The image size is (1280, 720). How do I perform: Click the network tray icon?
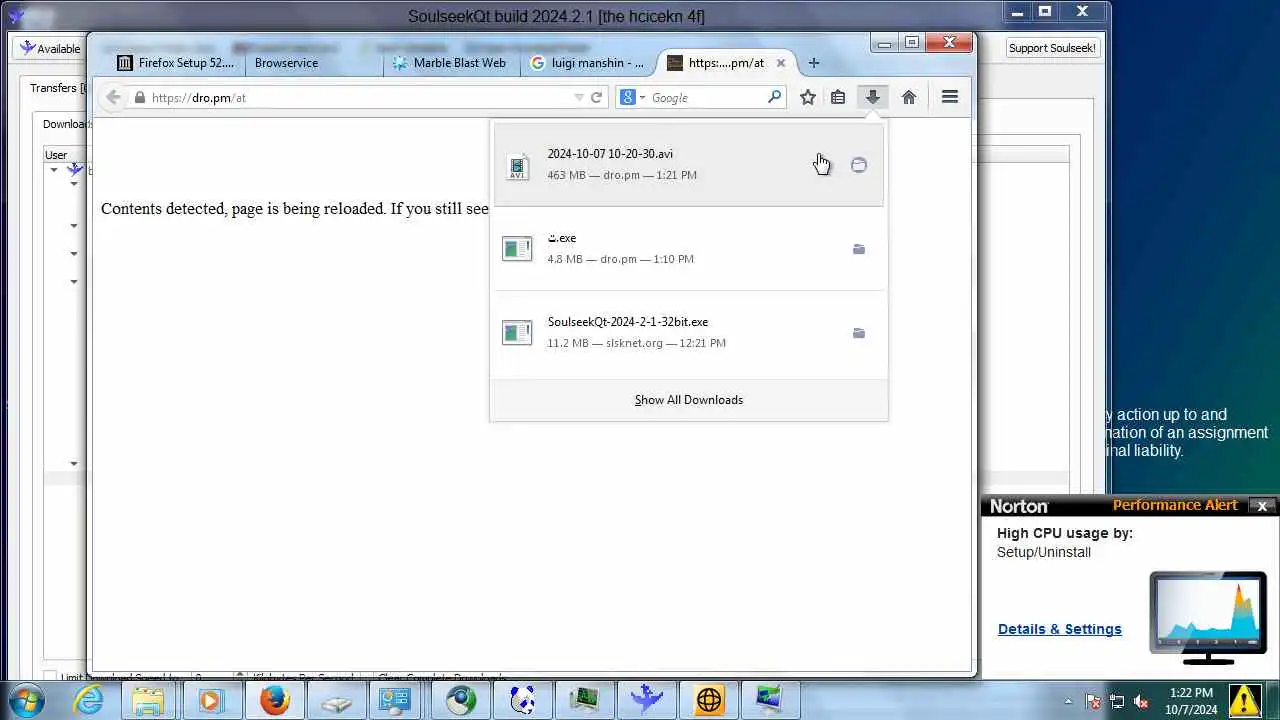[1117, 701]
